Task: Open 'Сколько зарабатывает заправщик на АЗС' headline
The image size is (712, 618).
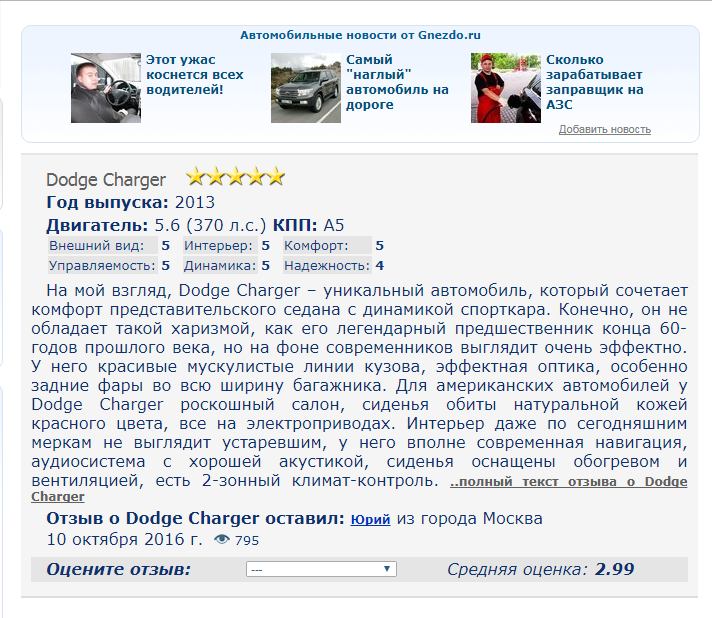Action: point(594,82)
